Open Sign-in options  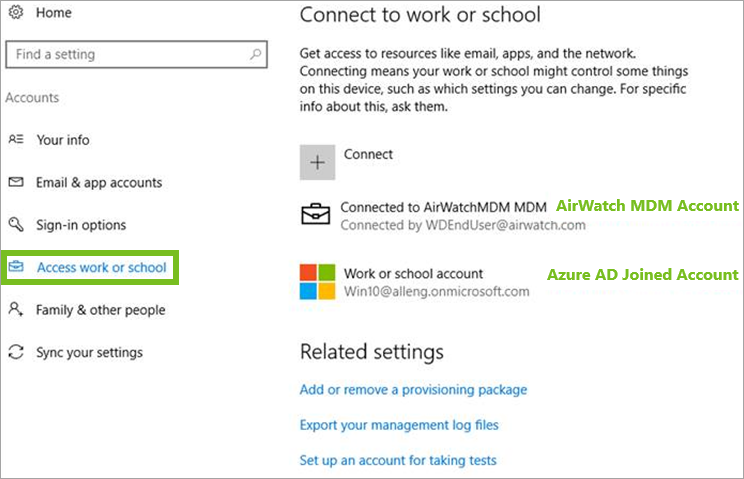pyautogui.click(x=81, y=225)
